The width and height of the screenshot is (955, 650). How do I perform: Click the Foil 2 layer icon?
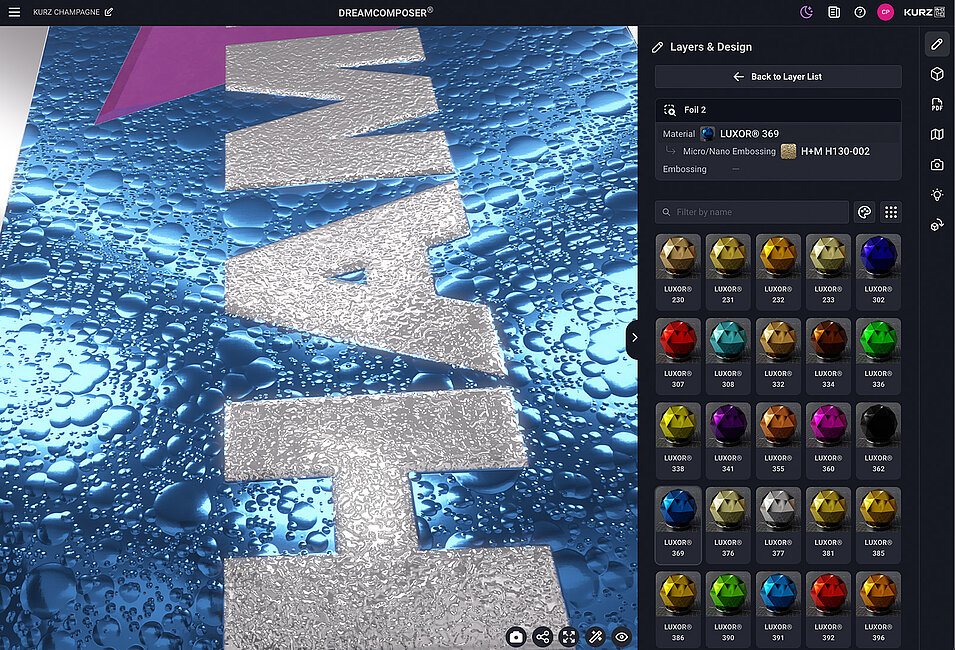point(669,110)
